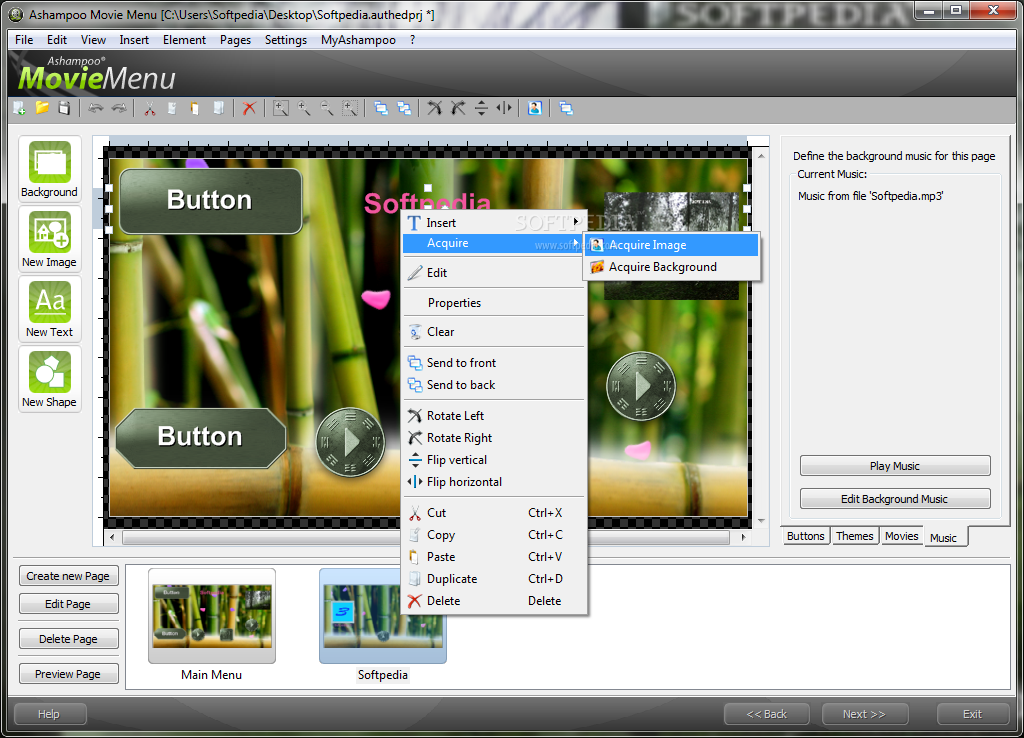
Task: Choose Acquire Image from the submenu
Action: click(x=672, y=245)
